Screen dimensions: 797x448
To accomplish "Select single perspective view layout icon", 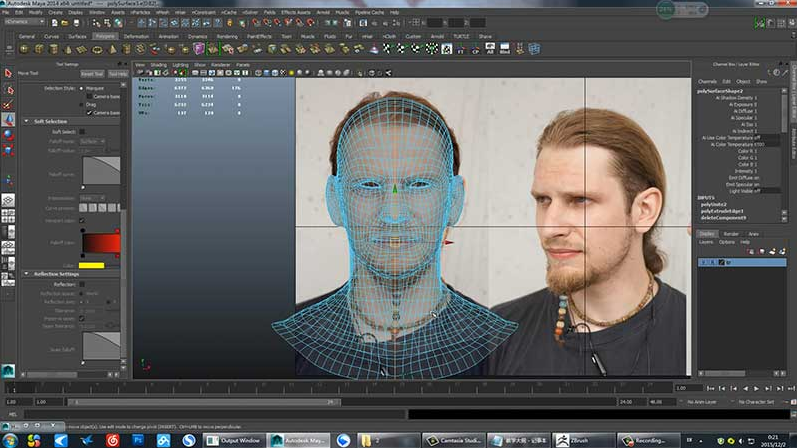I will [x=8, y=200].
